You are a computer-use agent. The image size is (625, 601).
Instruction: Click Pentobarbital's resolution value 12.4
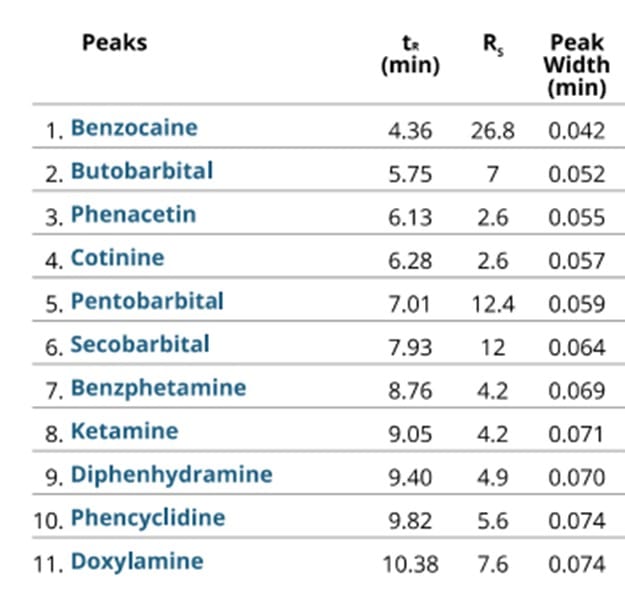point(492,303)
